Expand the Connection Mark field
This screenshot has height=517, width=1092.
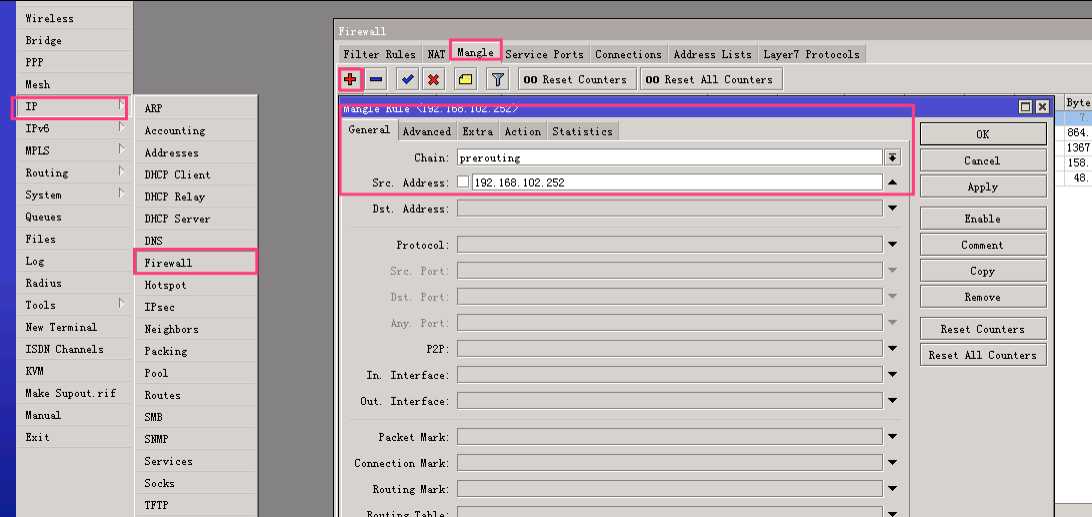(892, 463)
